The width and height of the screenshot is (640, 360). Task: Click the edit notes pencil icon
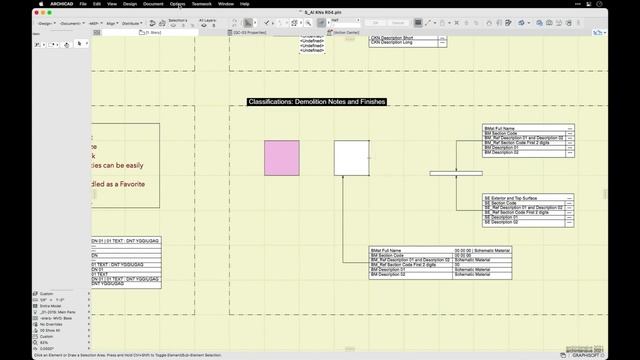pyautogui.click(x=508, y=23)
